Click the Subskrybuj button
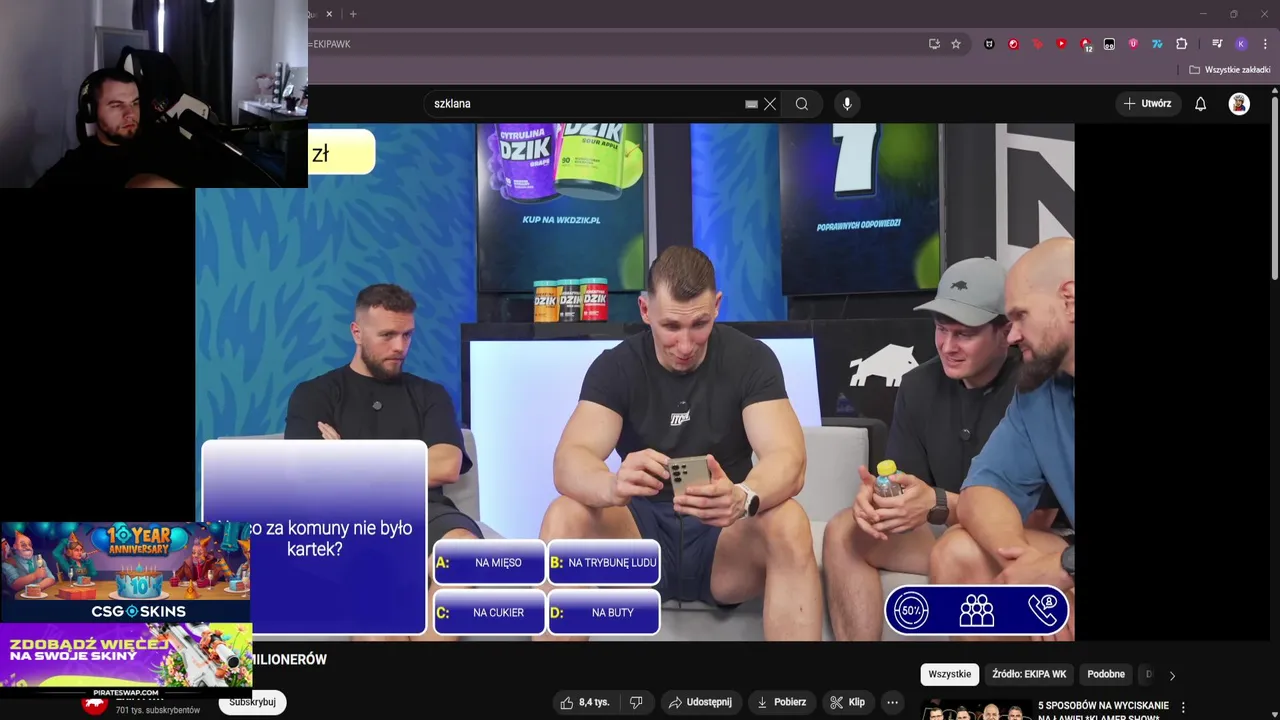Viewport: 1280px width, 720px height. point(252,702)
